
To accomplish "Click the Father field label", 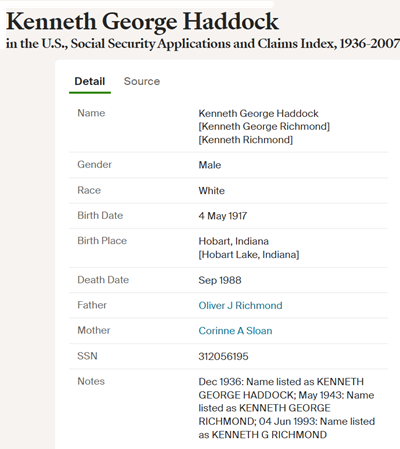I will [92, 305].
